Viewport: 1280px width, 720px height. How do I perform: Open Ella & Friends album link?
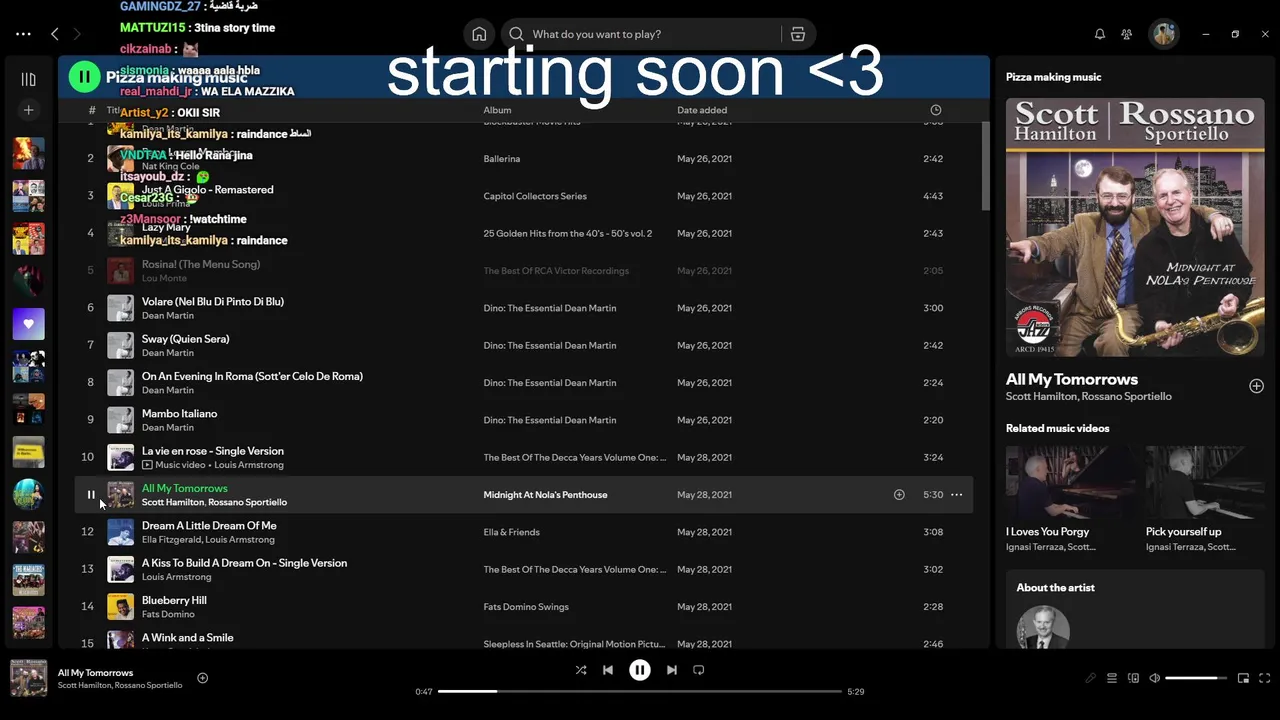click(511, 532)
